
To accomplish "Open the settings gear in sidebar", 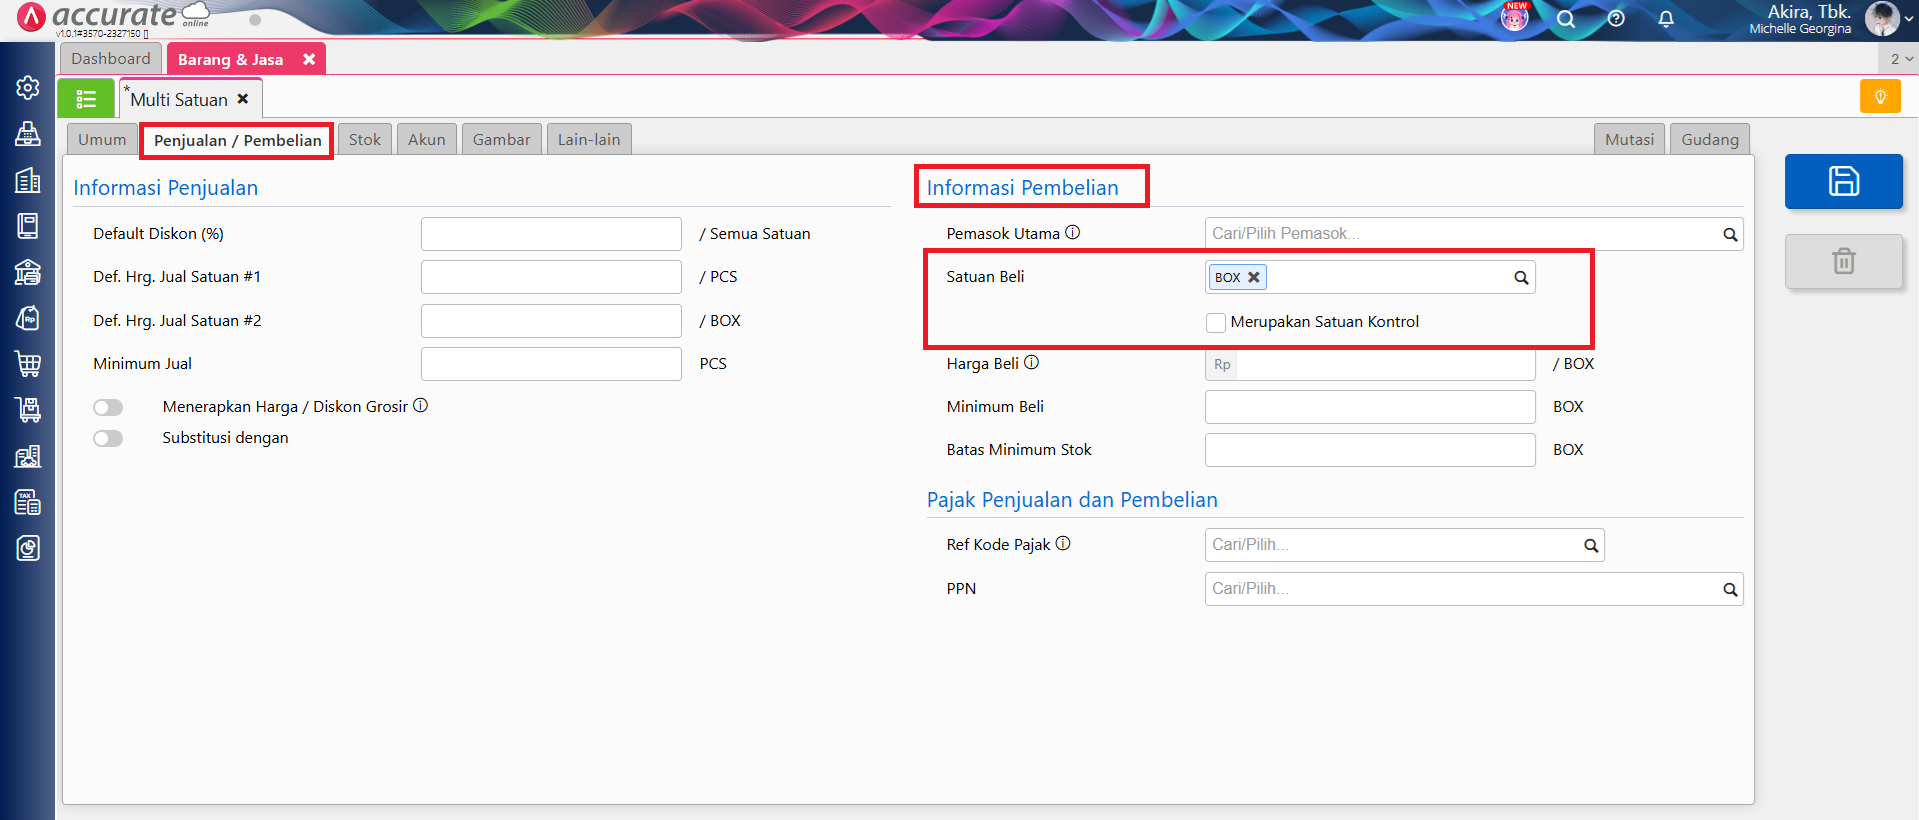I will click(28, 88).
